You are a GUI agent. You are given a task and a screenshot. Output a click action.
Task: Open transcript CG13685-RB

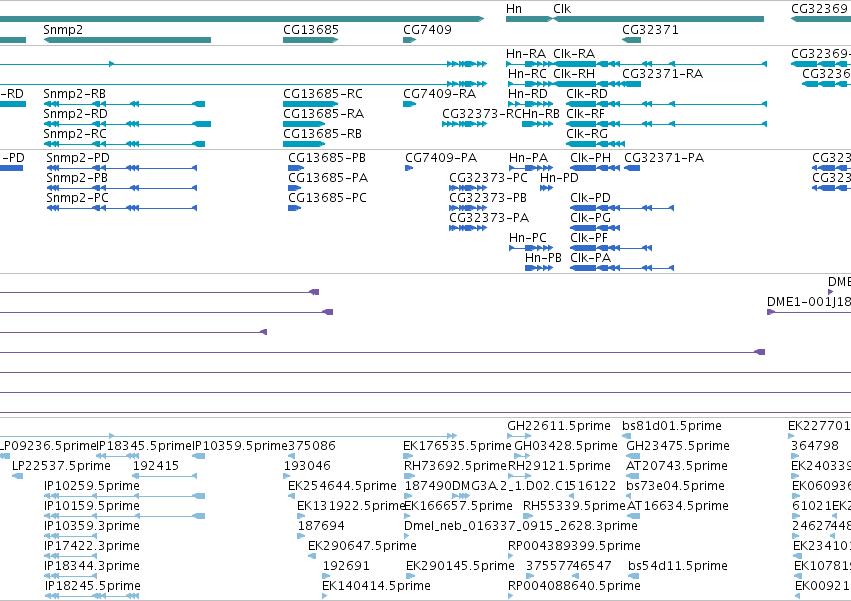(322, 134)
